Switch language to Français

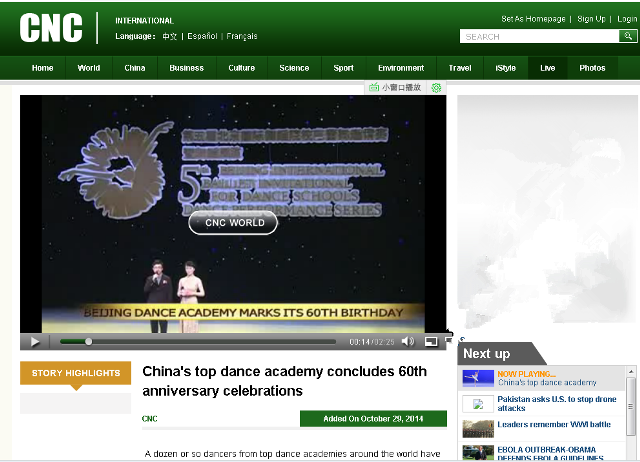pos(242,36)
